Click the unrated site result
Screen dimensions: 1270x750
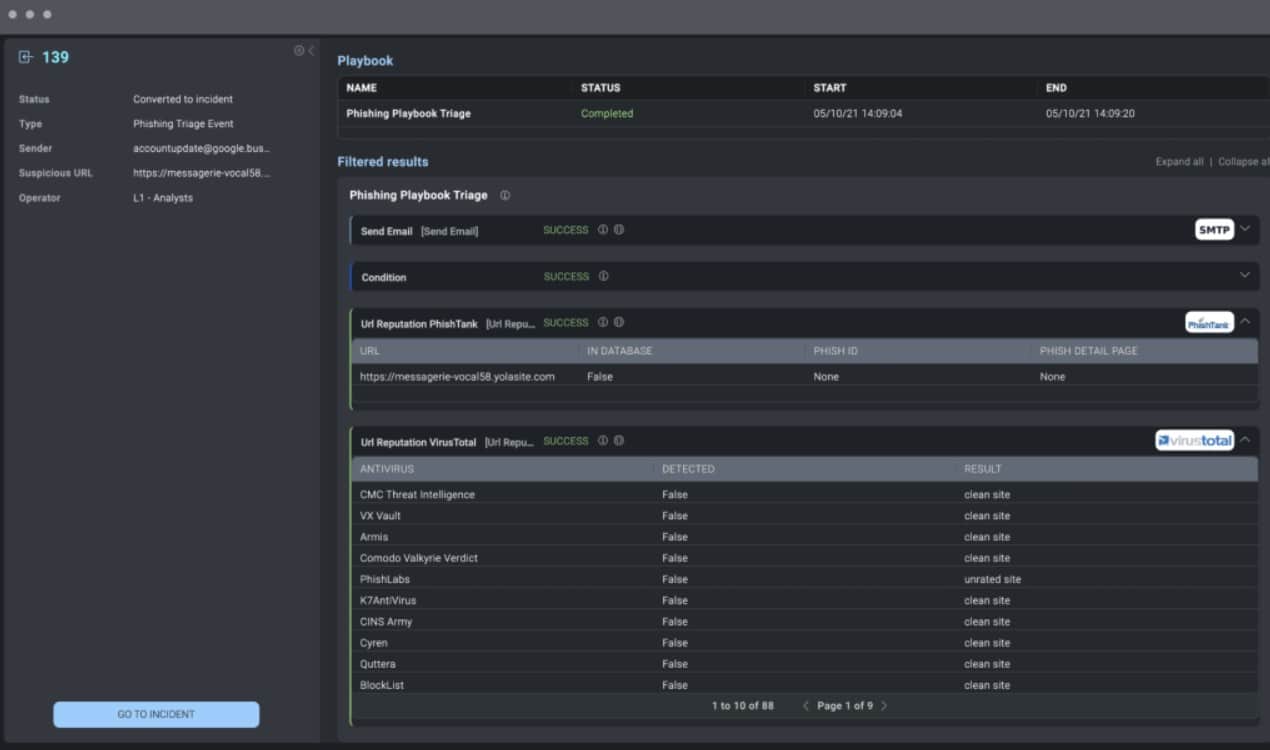[992, 579]
